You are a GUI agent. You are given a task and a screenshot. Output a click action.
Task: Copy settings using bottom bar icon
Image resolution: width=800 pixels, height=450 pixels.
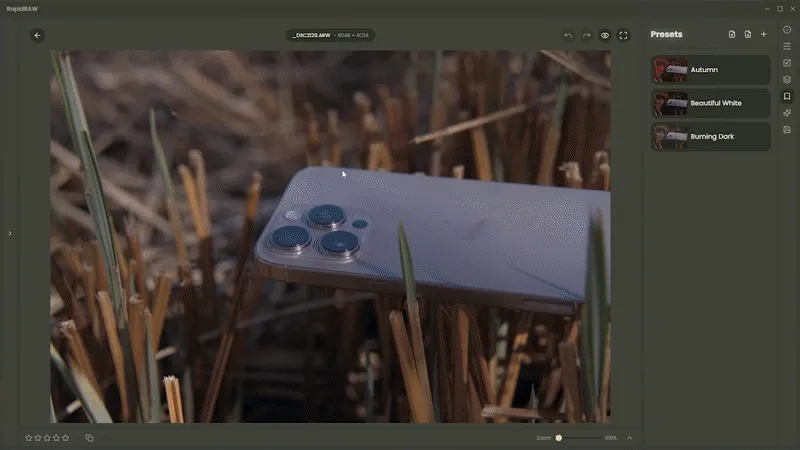89,438
